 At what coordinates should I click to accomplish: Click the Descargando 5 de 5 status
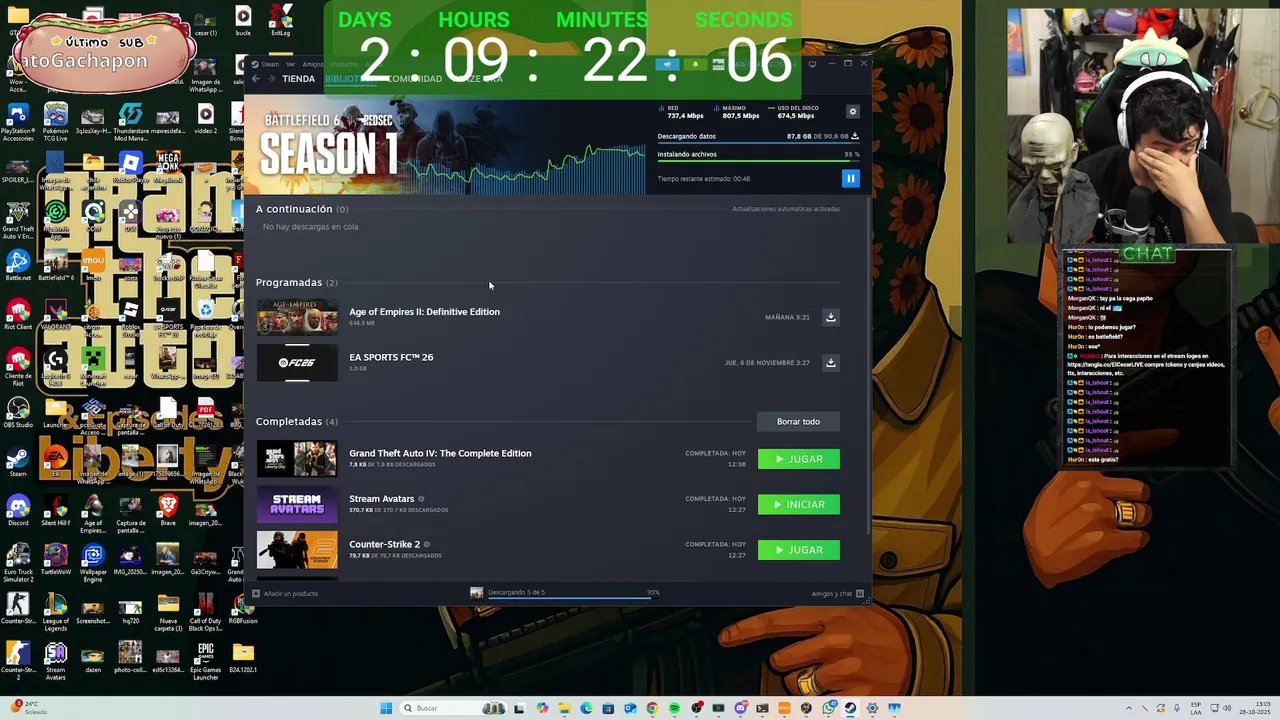click(x=516, y=592)
